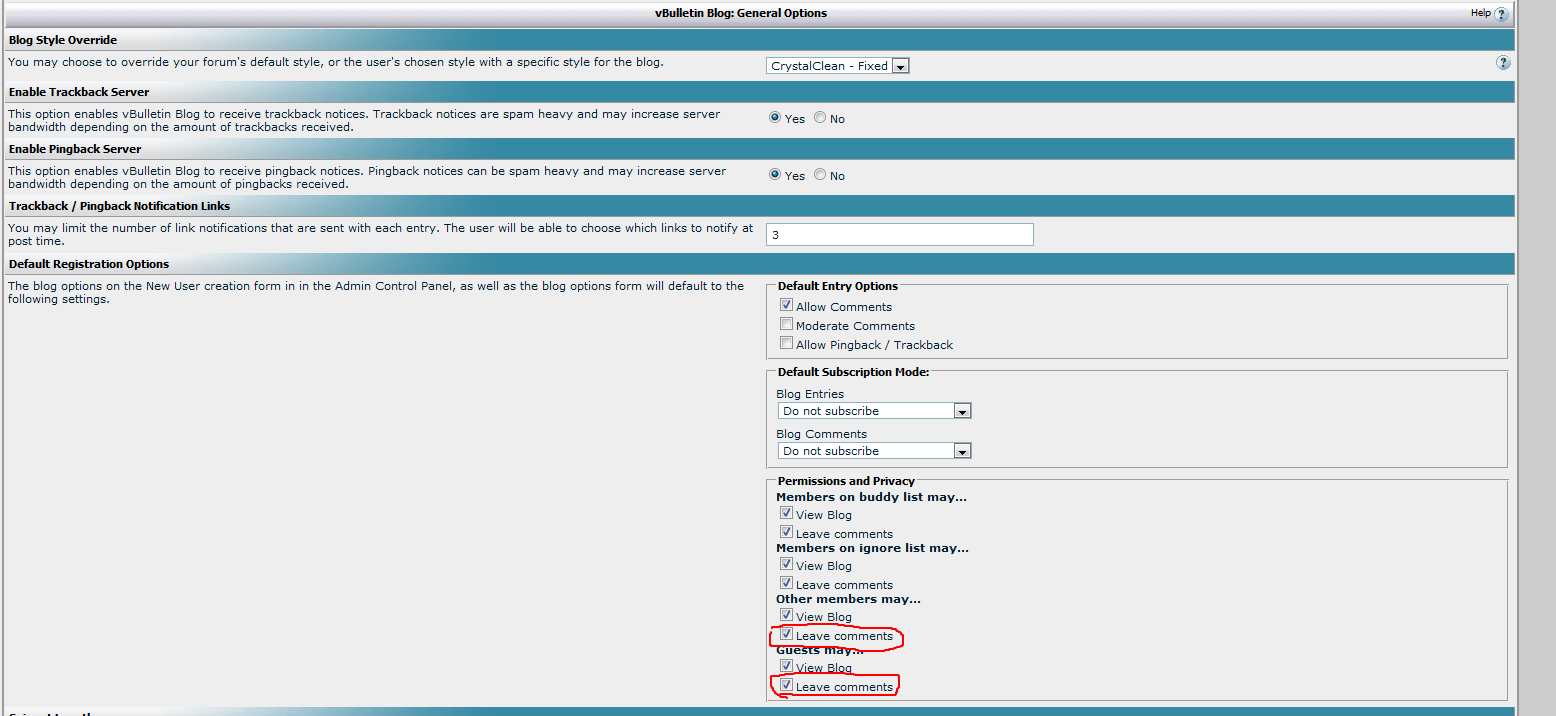Image resolution: width=1556 pixels, height=716 pixels.
Task: Click the 'Members on ignore list may...' heading
Action: click(x=872, y=548)
